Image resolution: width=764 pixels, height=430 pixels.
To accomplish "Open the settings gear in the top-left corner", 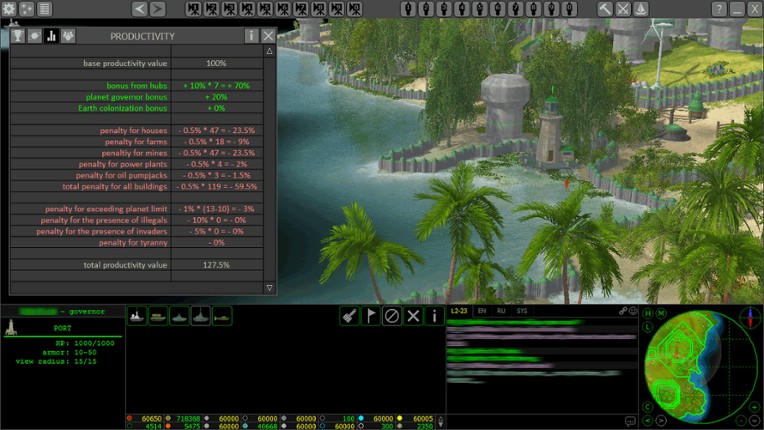I will [8, 9].
